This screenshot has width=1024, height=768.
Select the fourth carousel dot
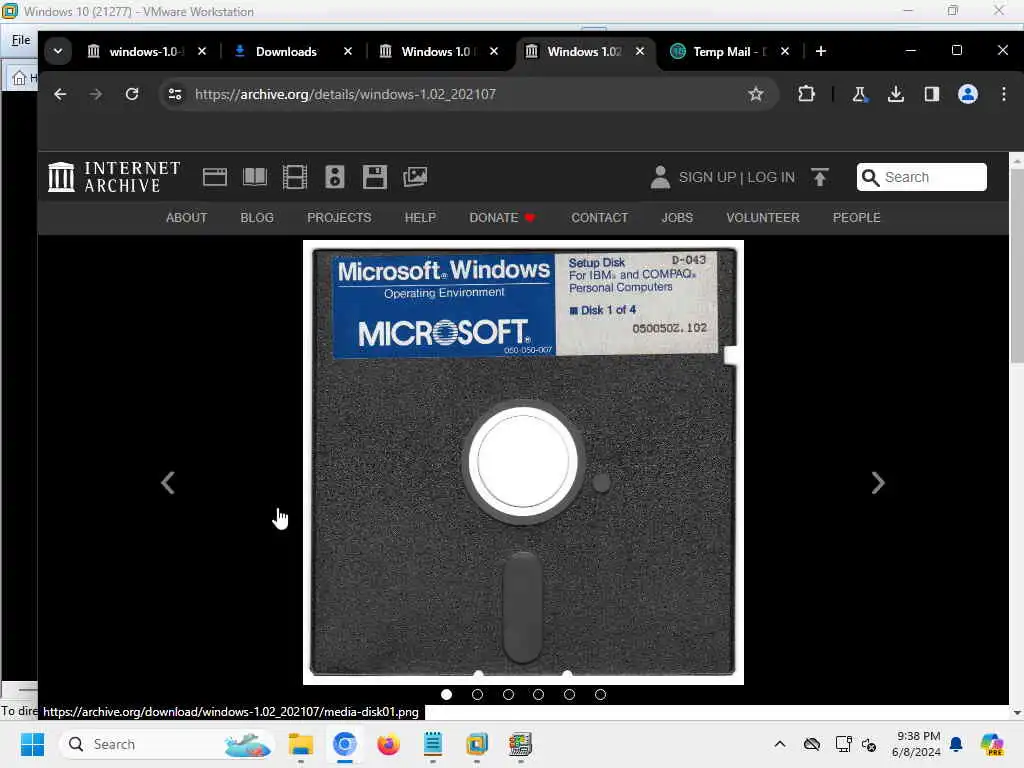tap(538, 695)
